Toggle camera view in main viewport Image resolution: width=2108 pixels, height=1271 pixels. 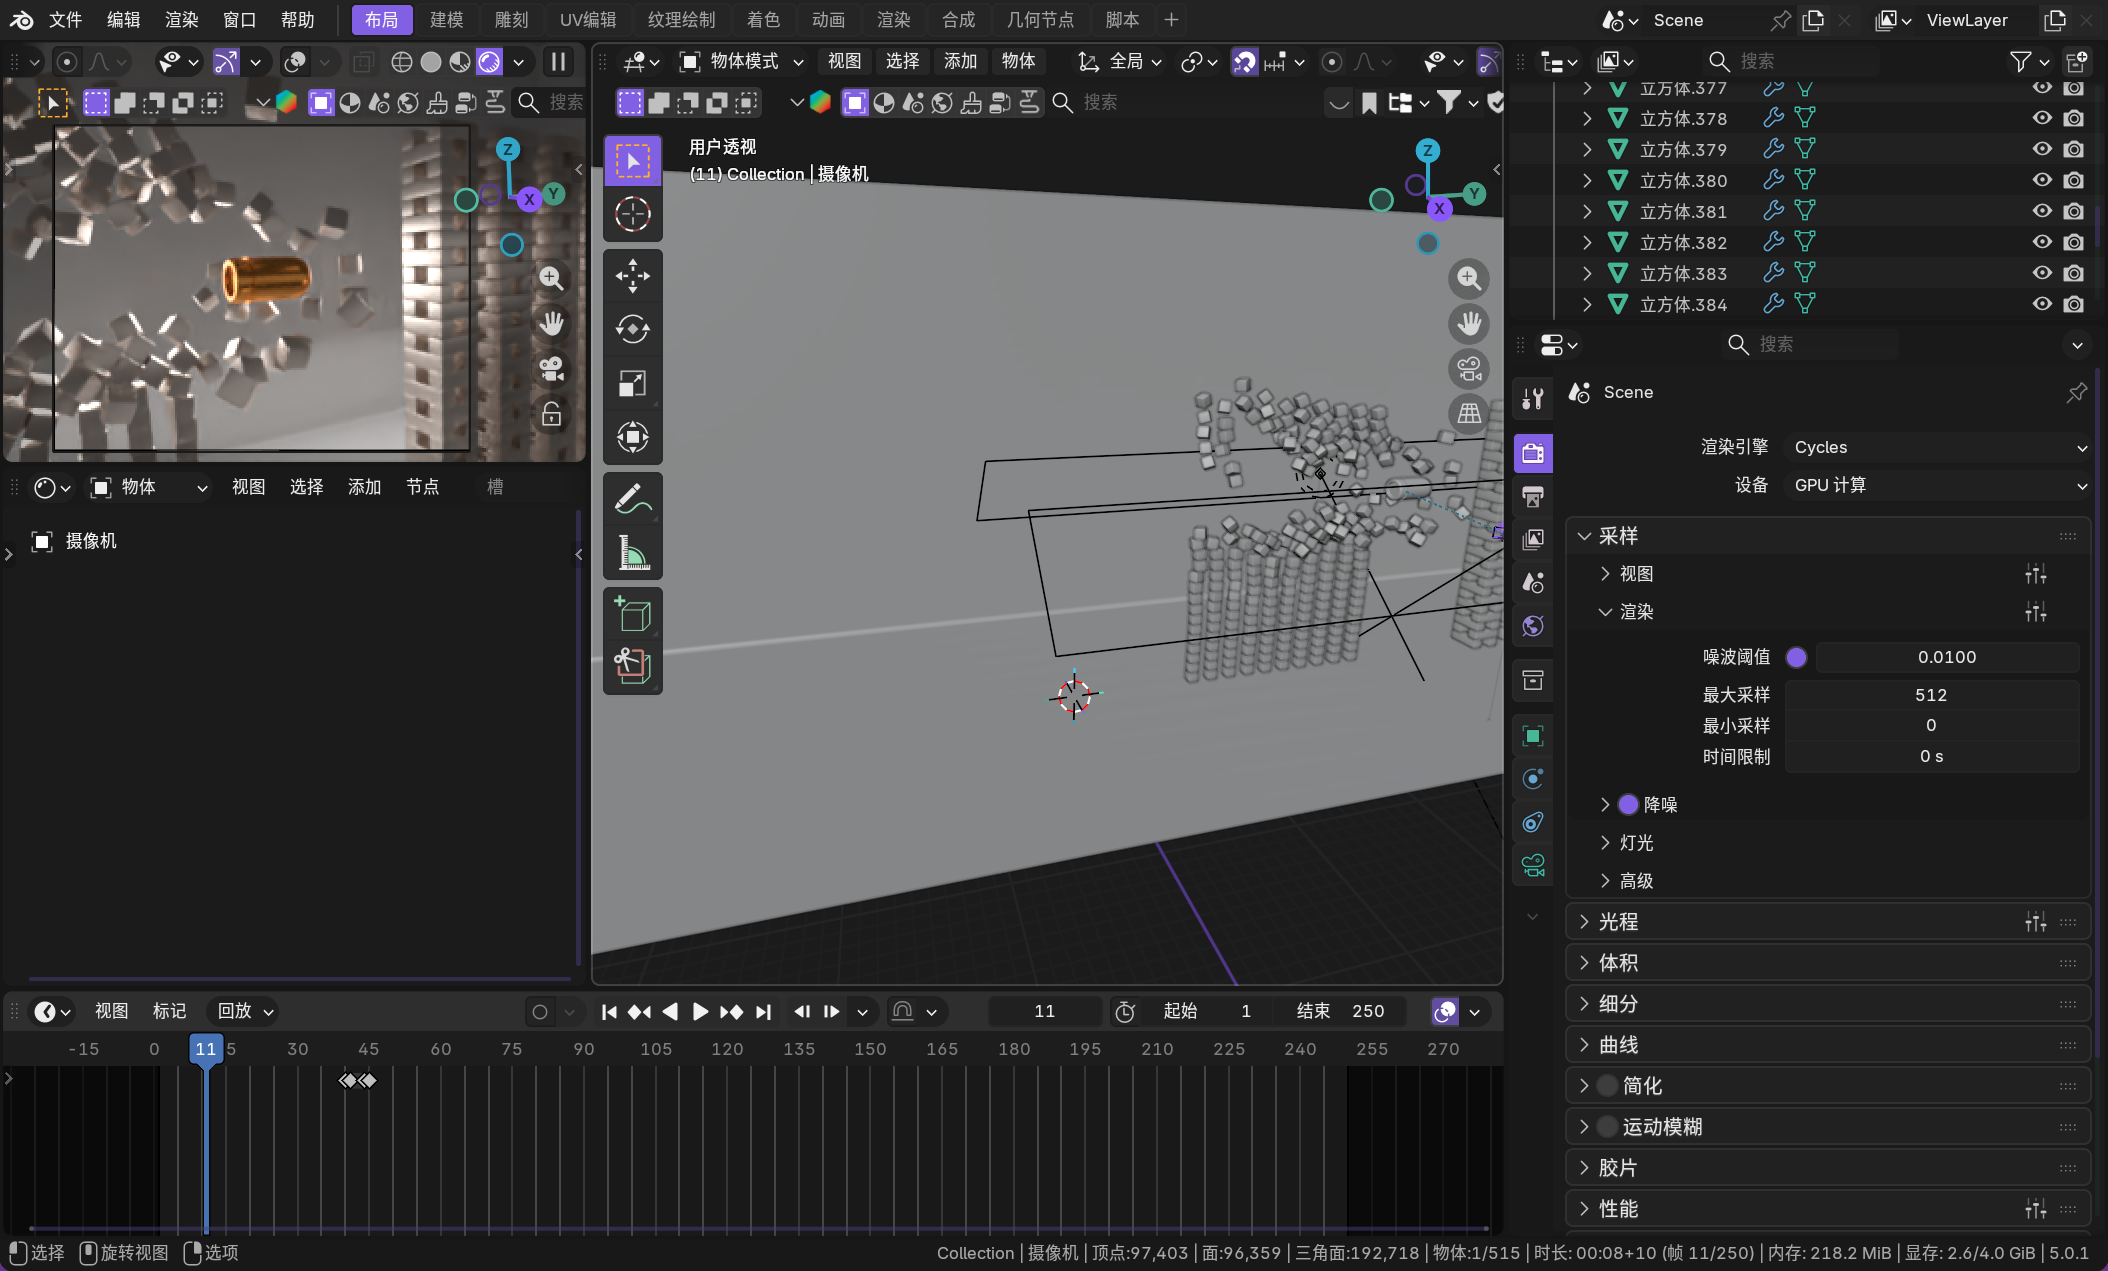click(x=1468, y=369)
